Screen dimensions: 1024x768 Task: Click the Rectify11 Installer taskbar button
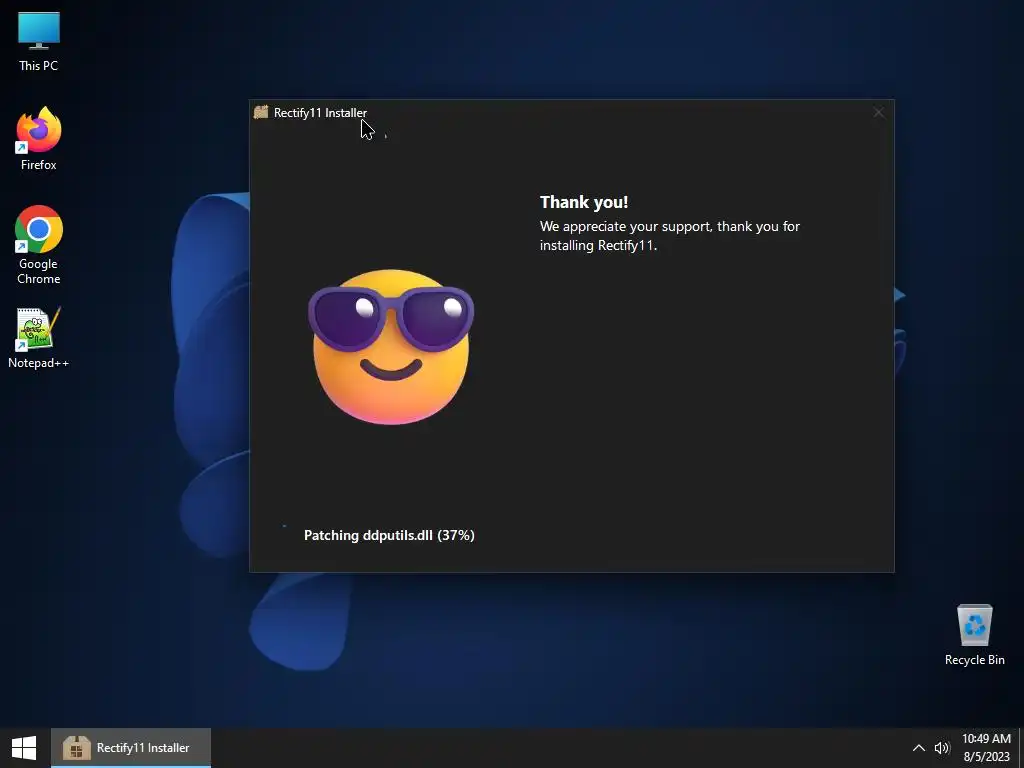coord(131,748)
